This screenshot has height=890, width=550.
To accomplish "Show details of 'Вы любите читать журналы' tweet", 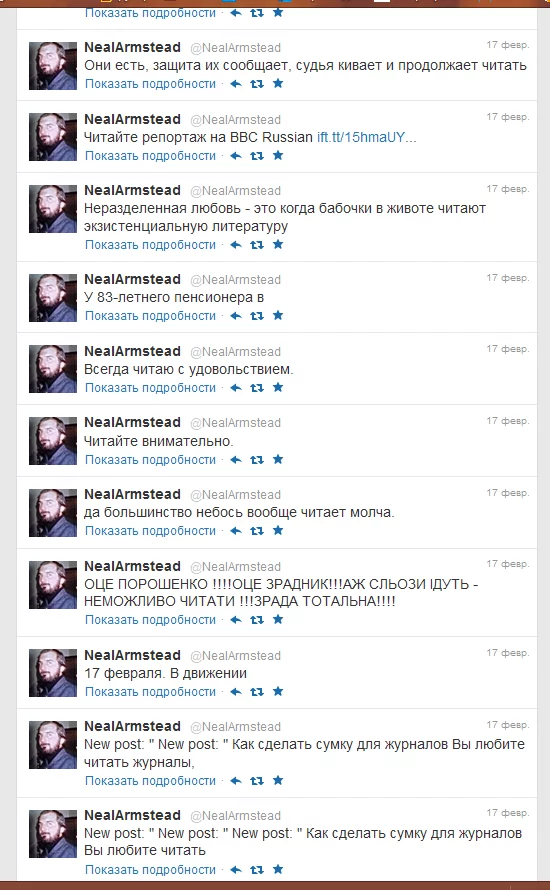I will coord(150,780).
